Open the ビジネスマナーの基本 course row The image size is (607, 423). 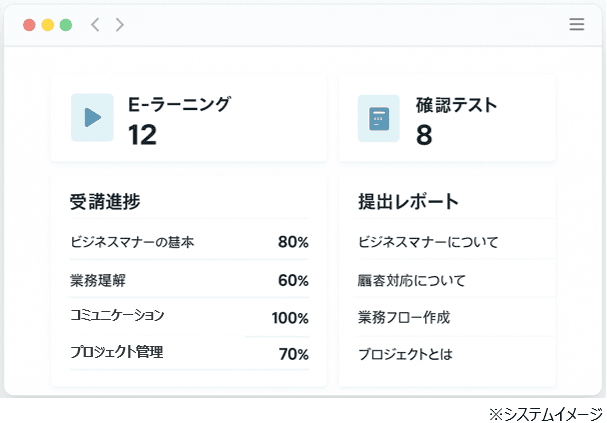(189, 241)
